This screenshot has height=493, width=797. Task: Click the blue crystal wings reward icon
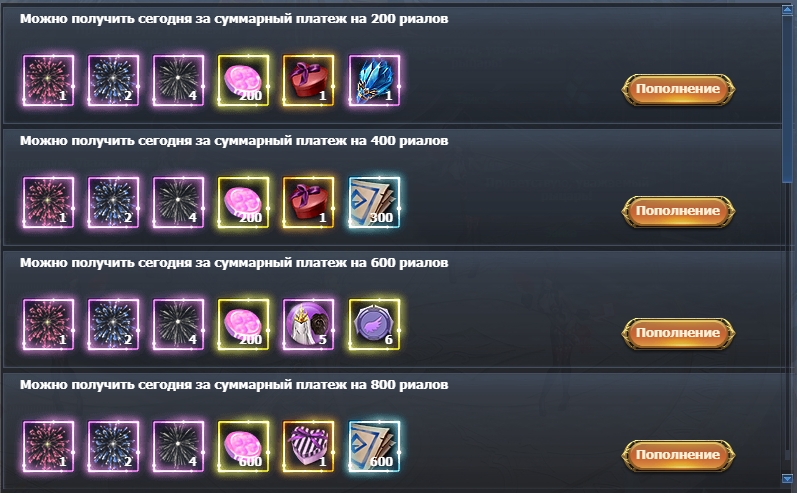[x=374, y=80]
